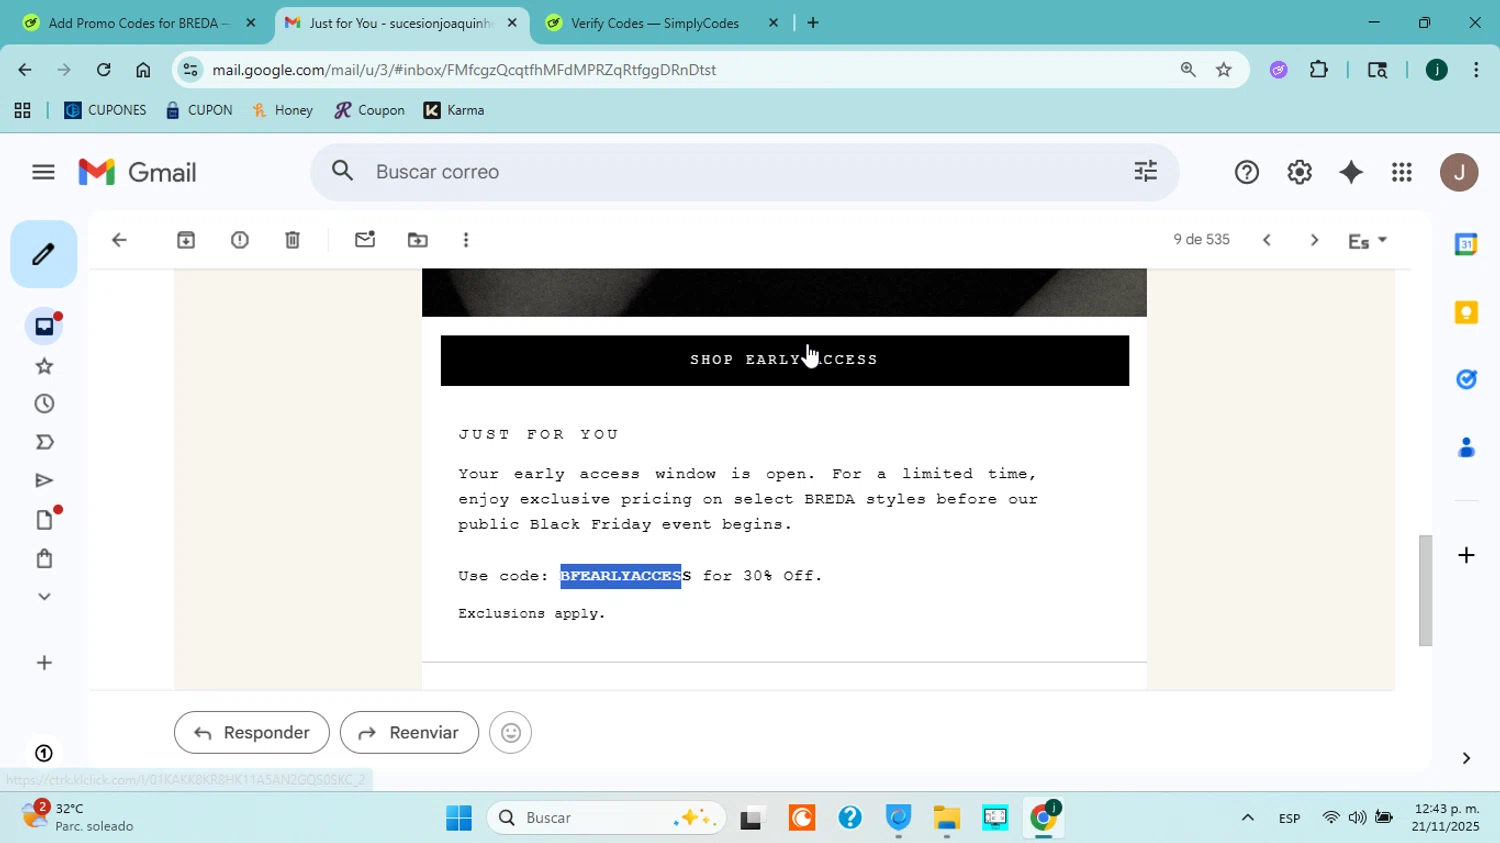Expand more labels chevron in sidebar

(x=44, y=596)
